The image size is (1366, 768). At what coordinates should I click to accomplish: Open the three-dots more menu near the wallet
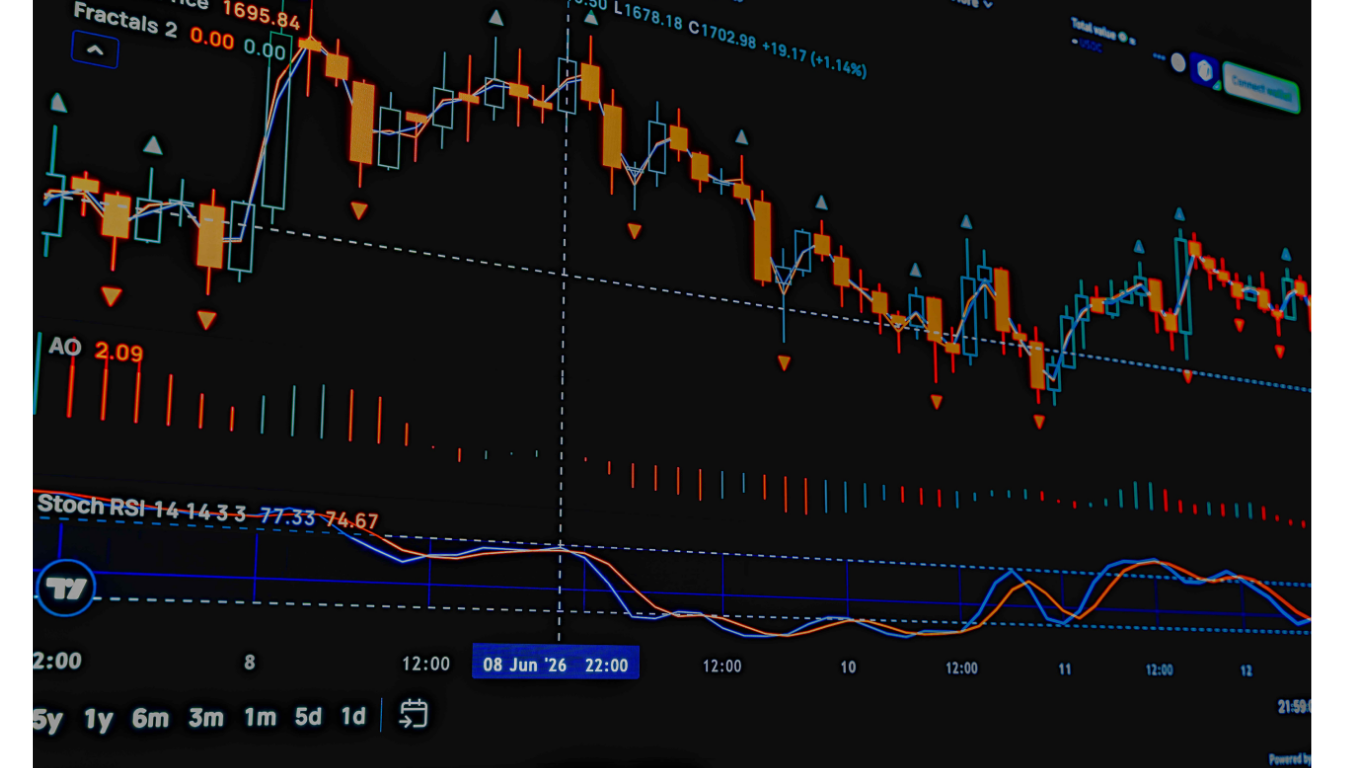point(1159,56)
